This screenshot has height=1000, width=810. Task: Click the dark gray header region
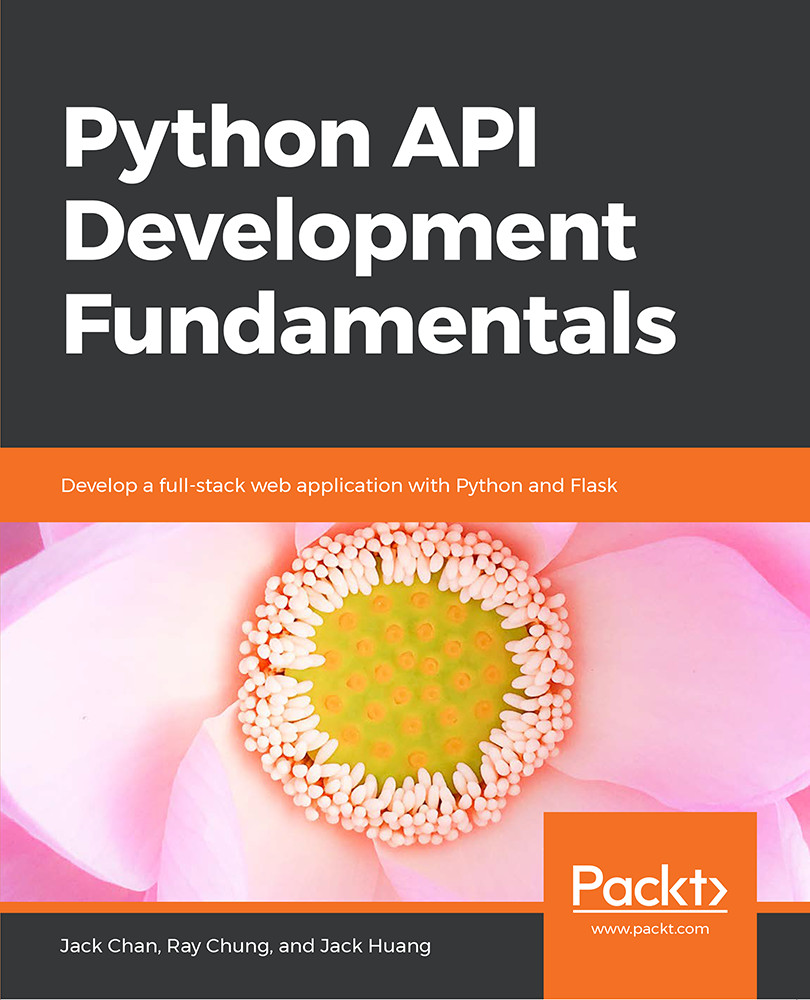point(405,60)
